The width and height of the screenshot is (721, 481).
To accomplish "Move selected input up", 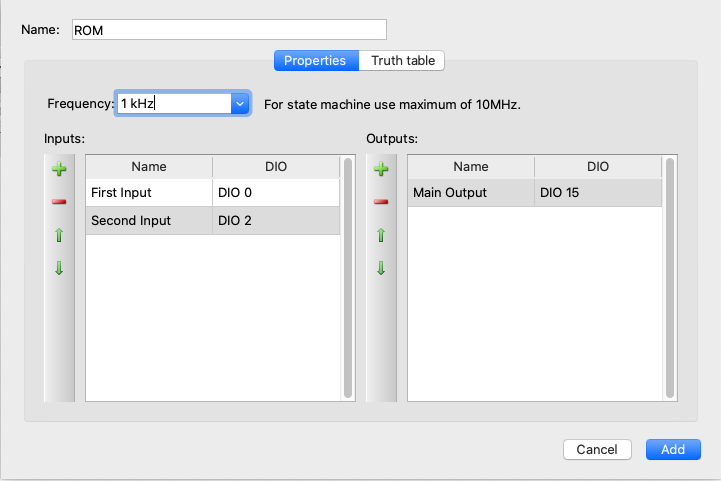I will click(x=59, y=235).
